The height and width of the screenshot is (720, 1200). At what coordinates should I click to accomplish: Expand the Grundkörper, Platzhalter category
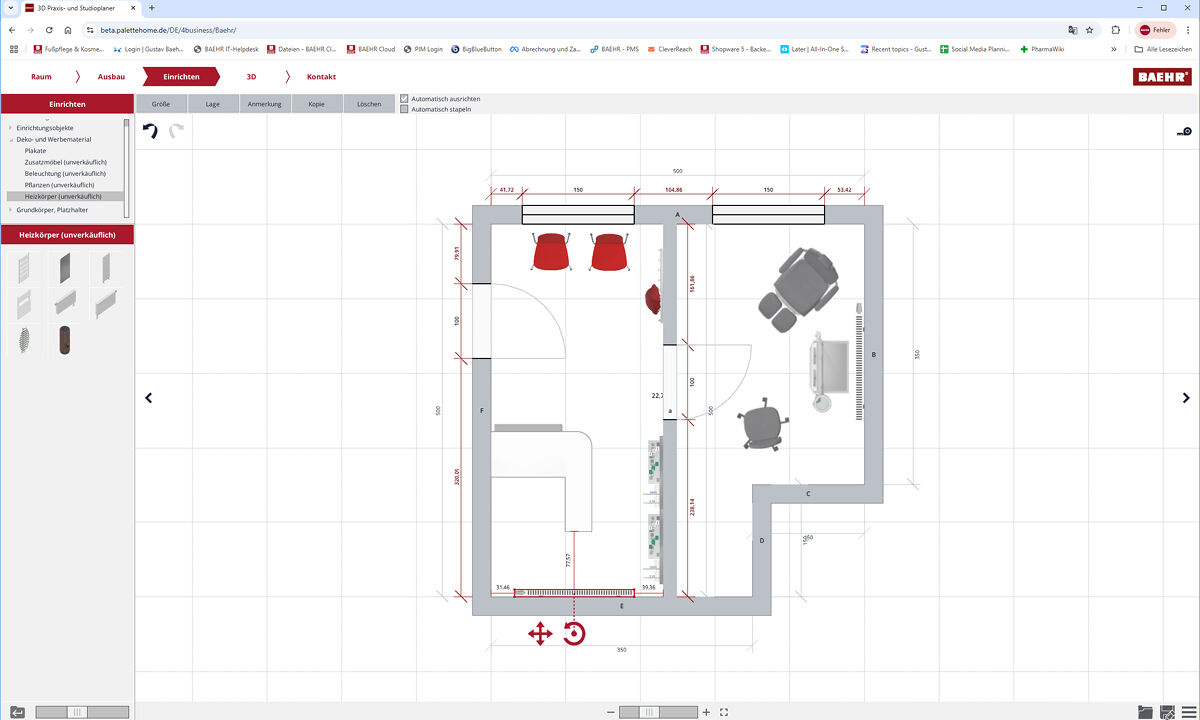(x=8, y=210)
